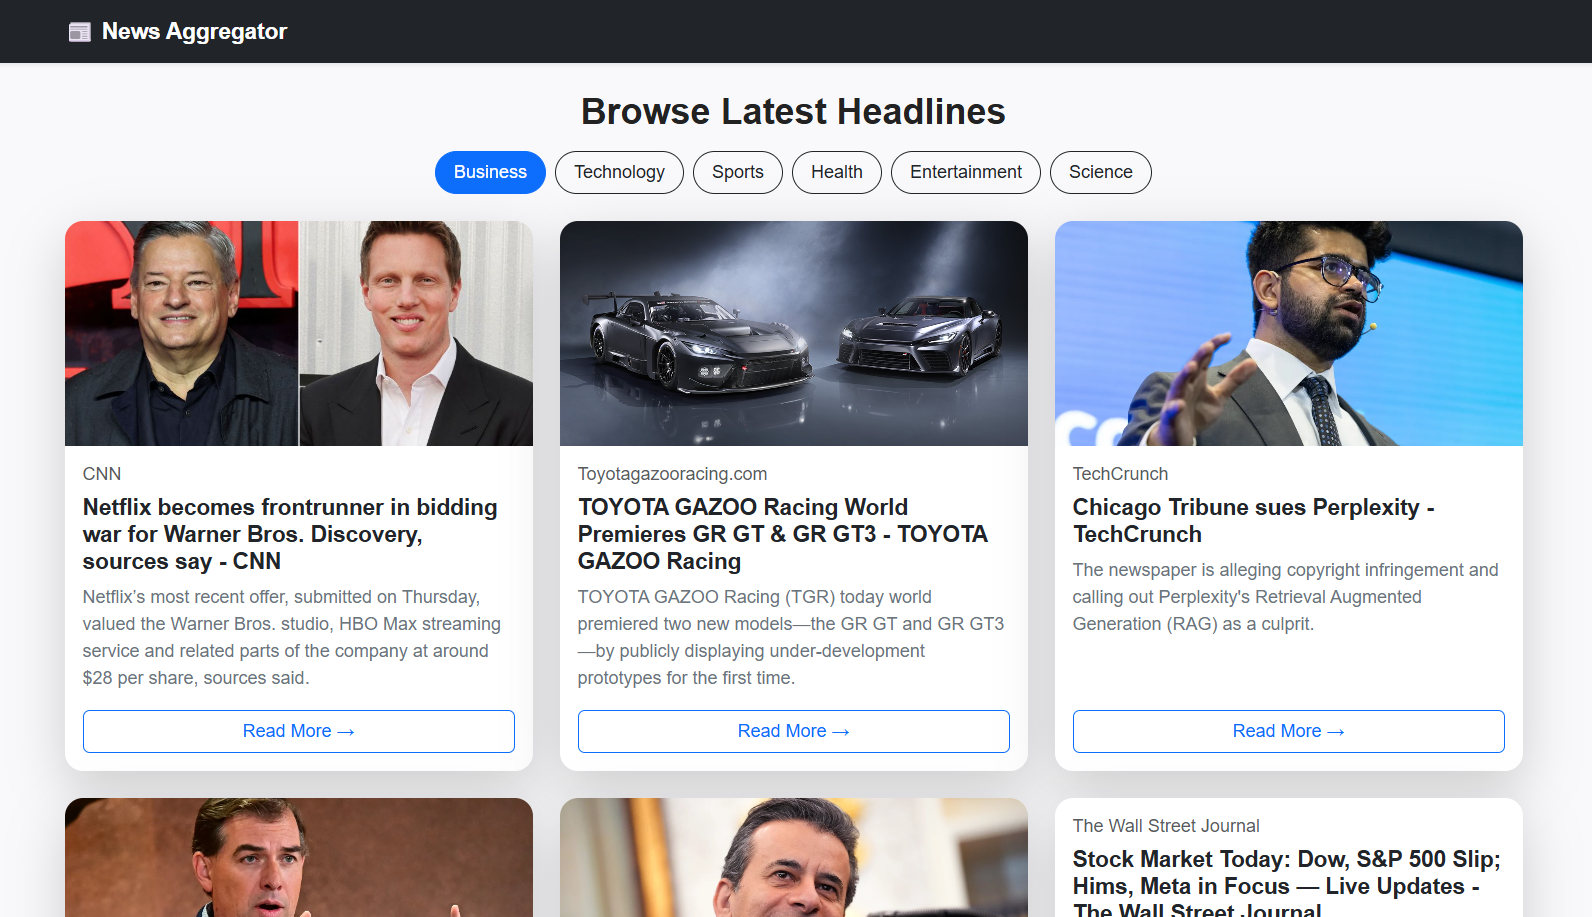Filter headlines by Health
Image resolution: width=1592 pixels, height=917 pixels.
coord(836,172)
